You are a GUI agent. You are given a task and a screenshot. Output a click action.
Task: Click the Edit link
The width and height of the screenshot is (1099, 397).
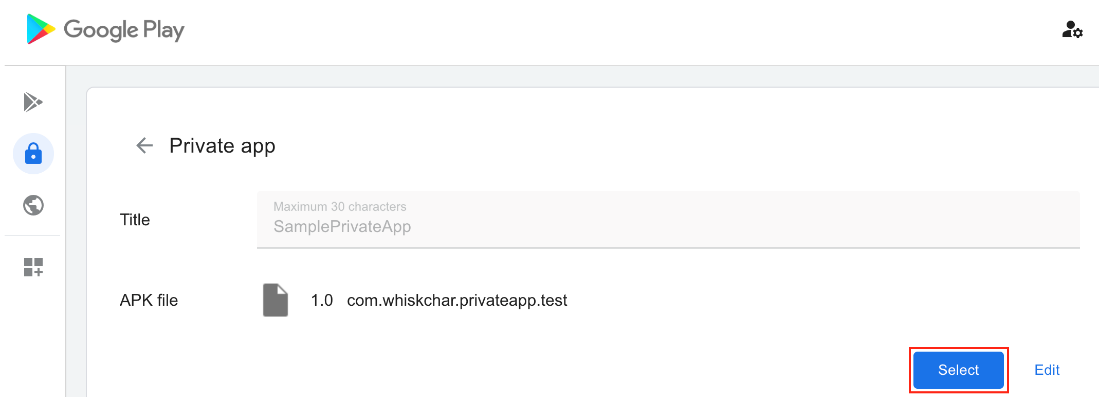click(x=1046, y=370)
